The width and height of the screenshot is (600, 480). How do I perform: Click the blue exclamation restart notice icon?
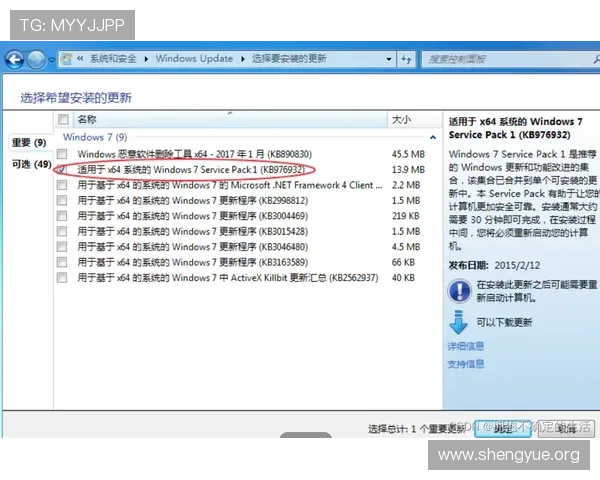tap(459, 291)
